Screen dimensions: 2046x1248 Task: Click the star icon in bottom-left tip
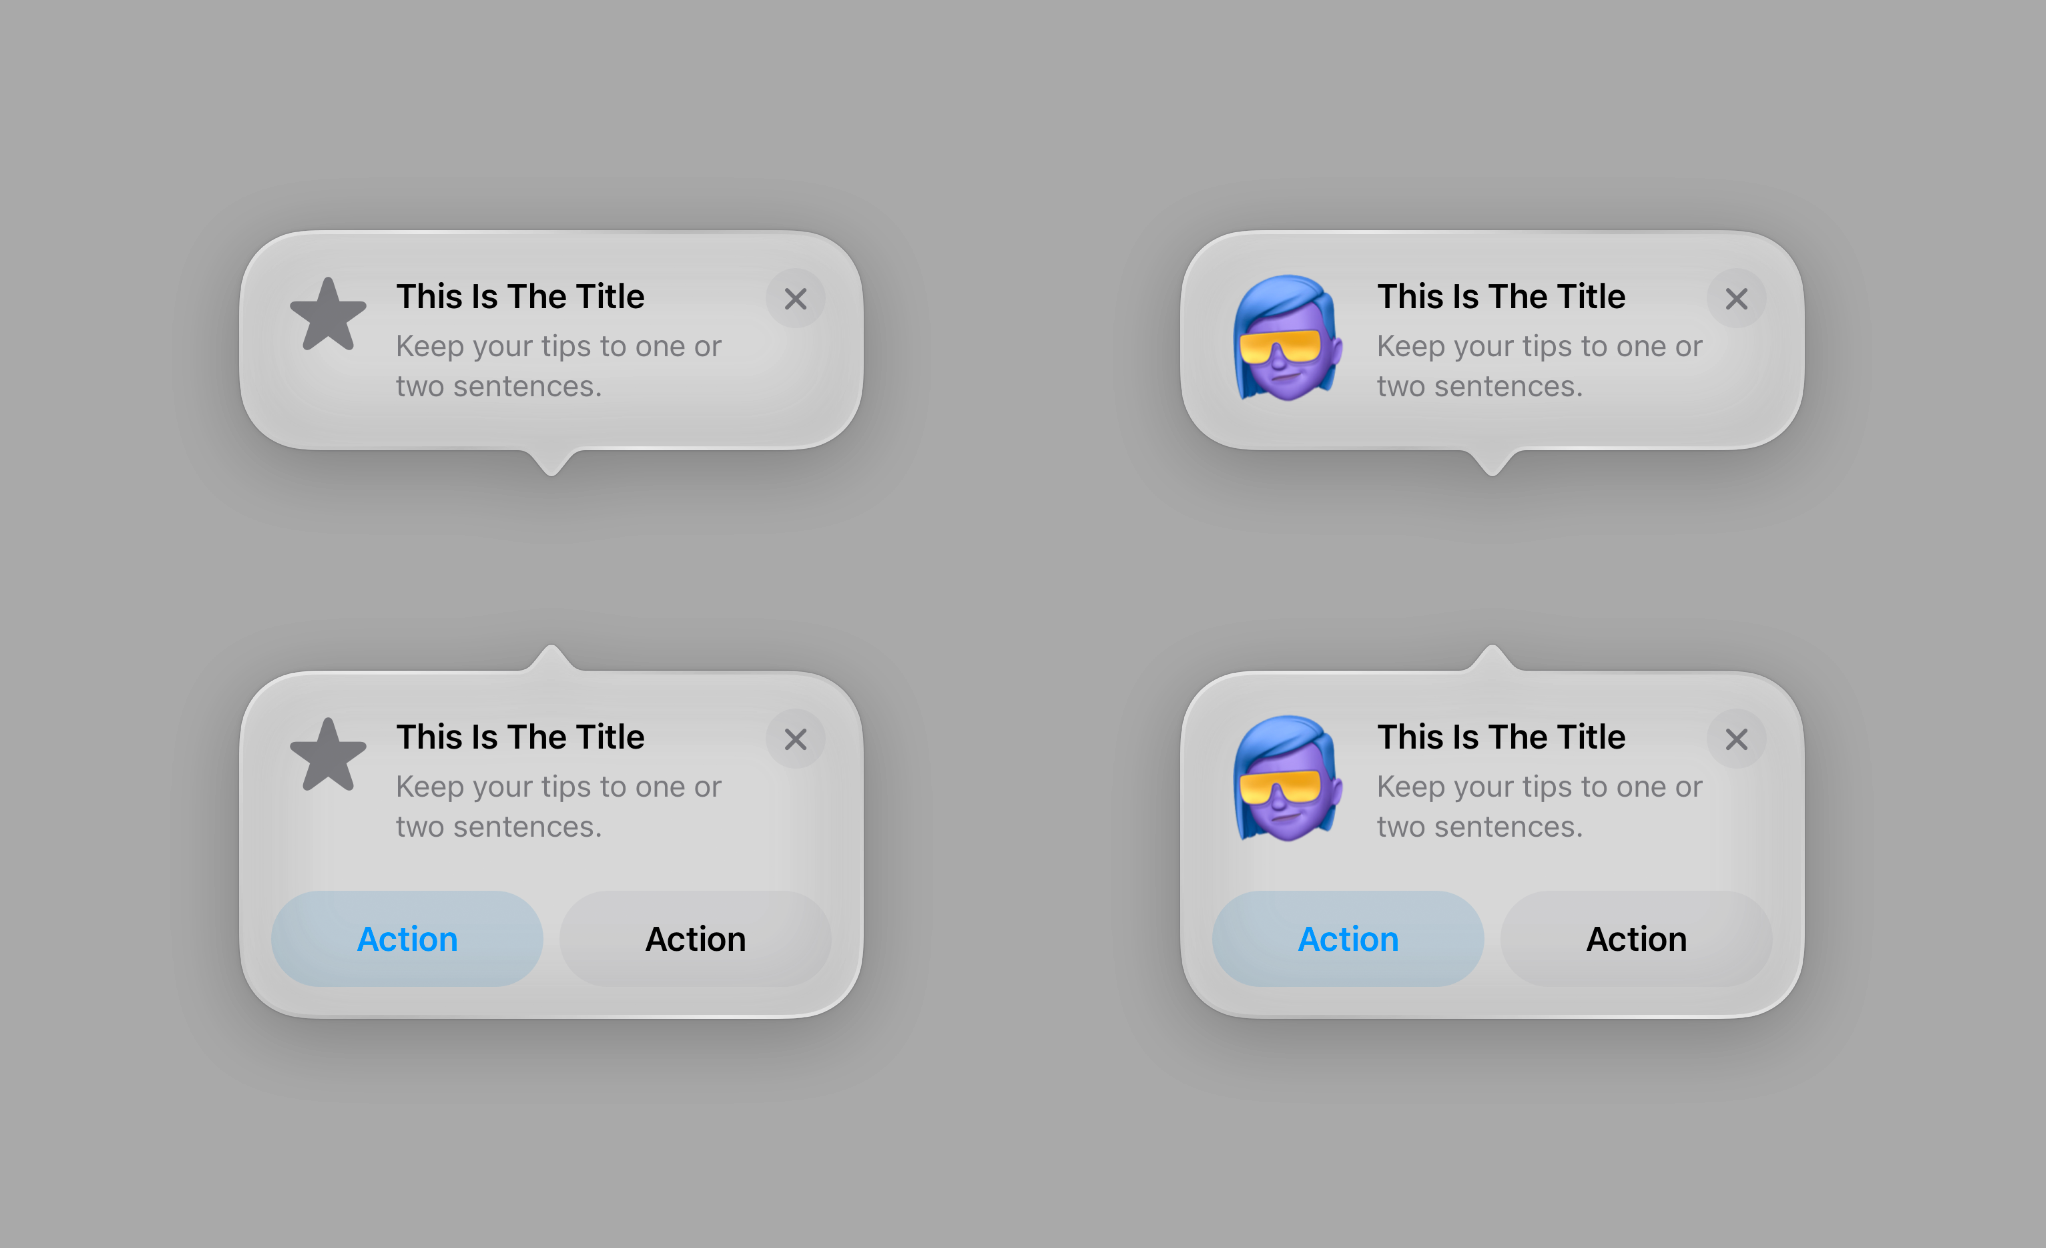pyautogui.click(x=328, y=755)
